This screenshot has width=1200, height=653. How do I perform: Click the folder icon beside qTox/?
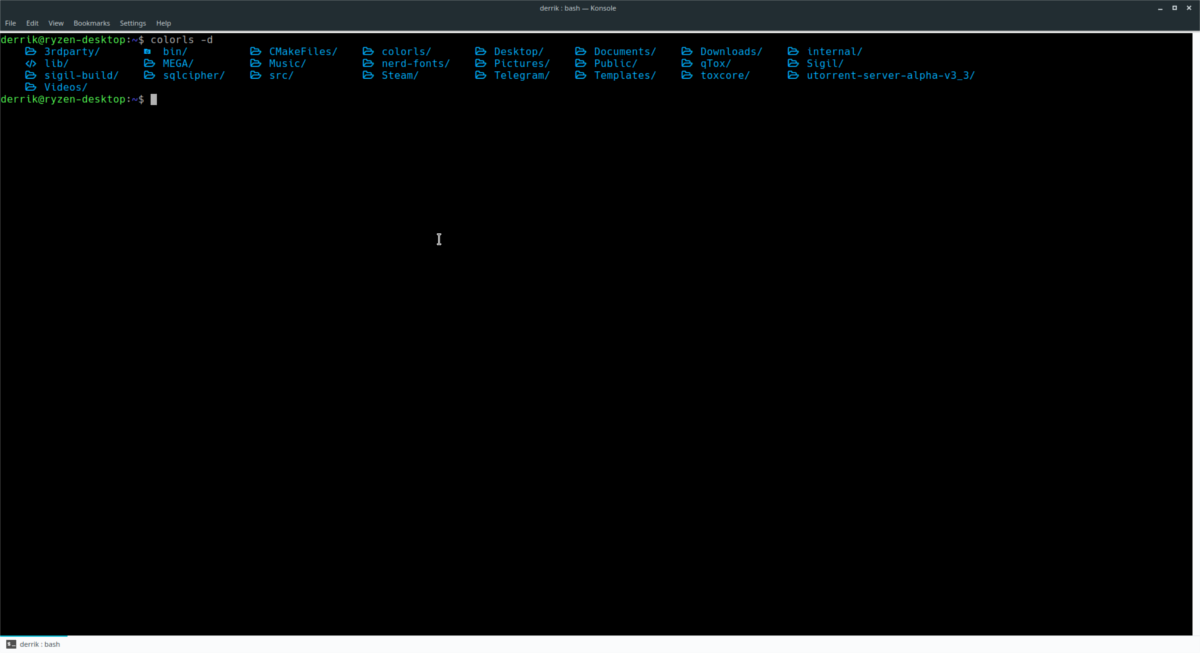tap(687, 64)
